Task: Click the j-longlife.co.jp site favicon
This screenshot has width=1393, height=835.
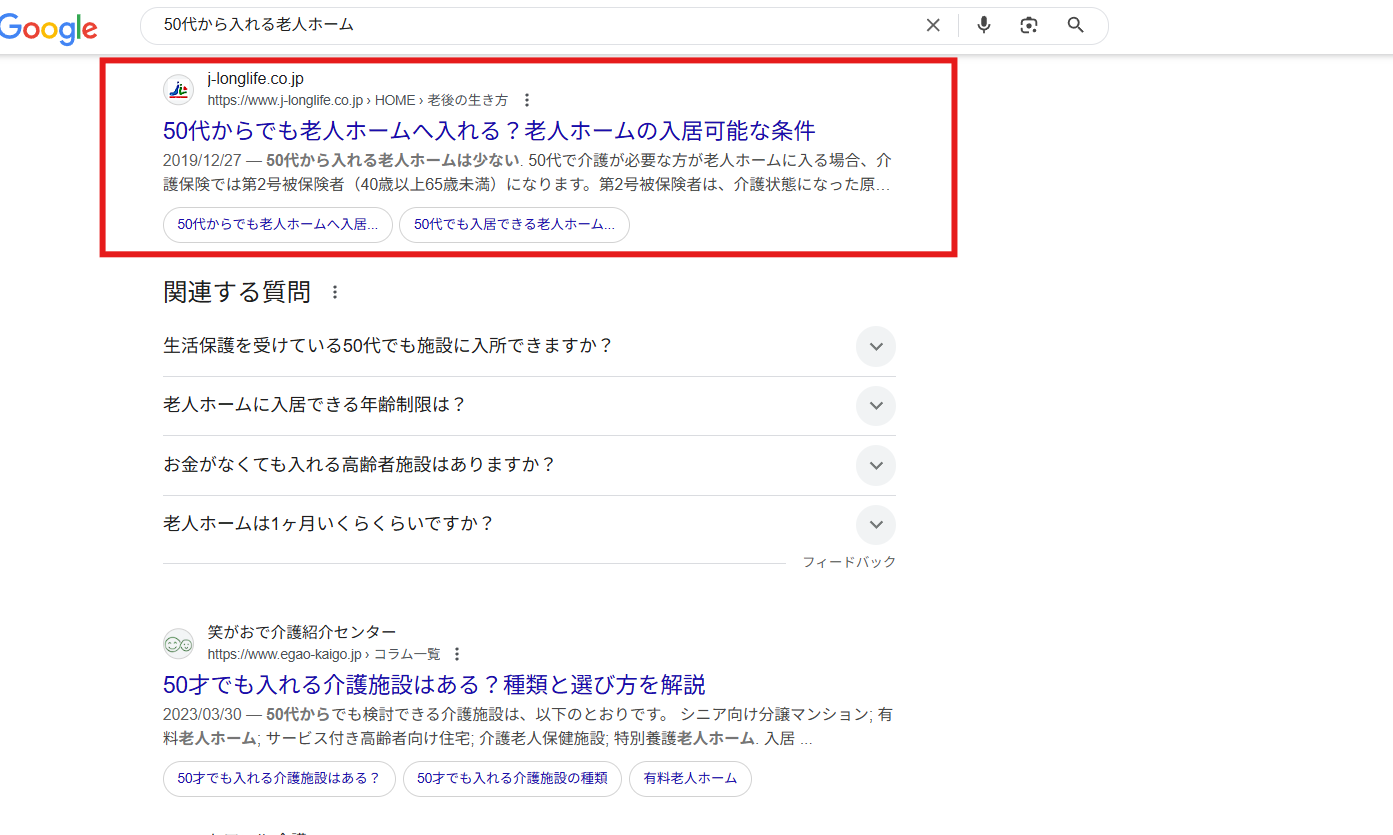Action: (178, 90)
